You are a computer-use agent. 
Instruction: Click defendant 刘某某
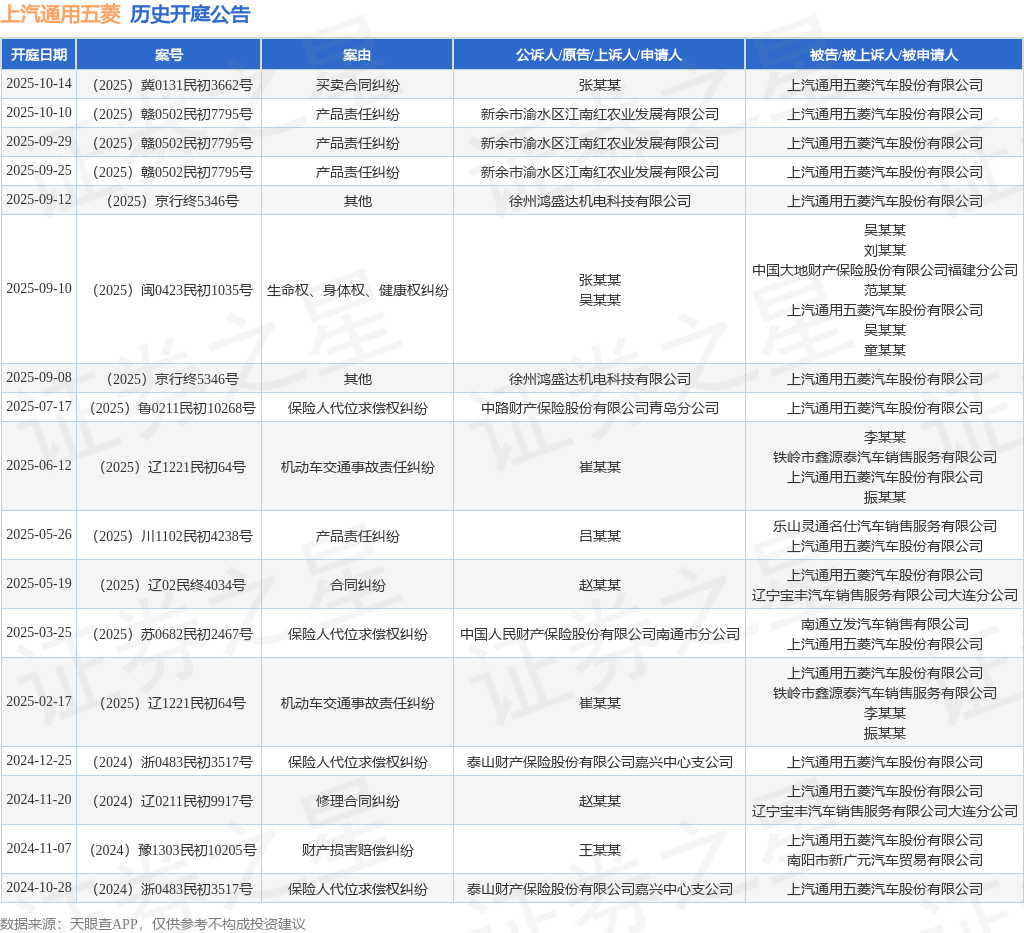[884, 250]
